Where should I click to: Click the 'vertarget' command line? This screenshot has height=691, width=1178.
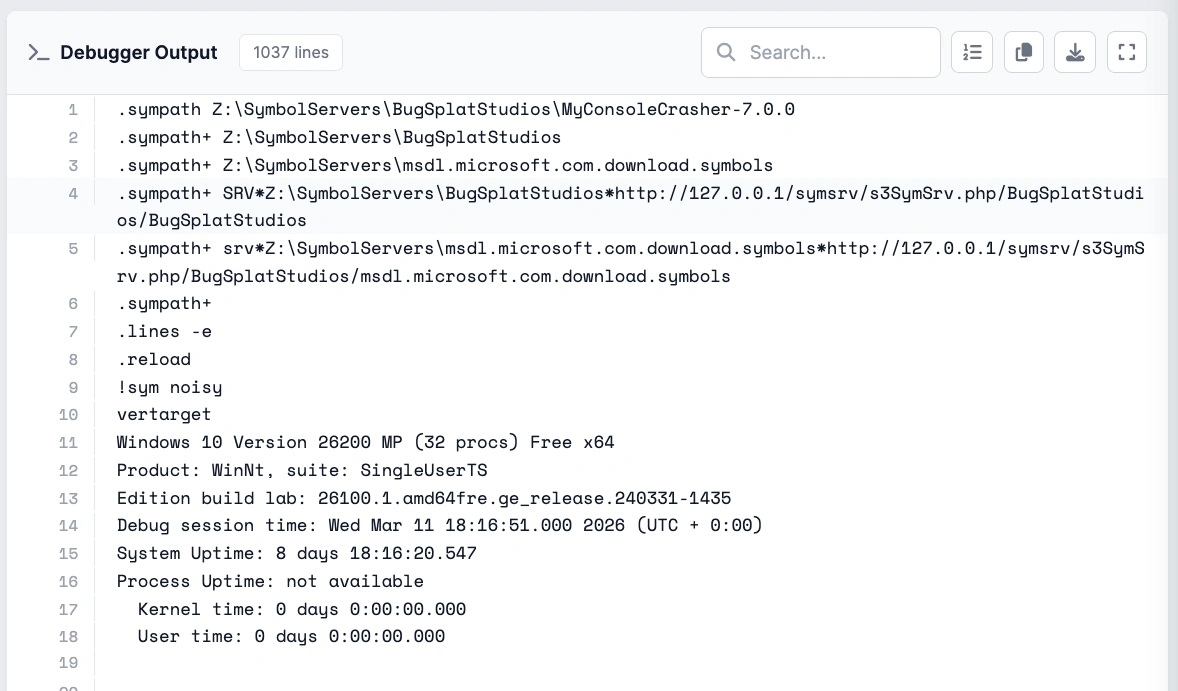(164, 415)
